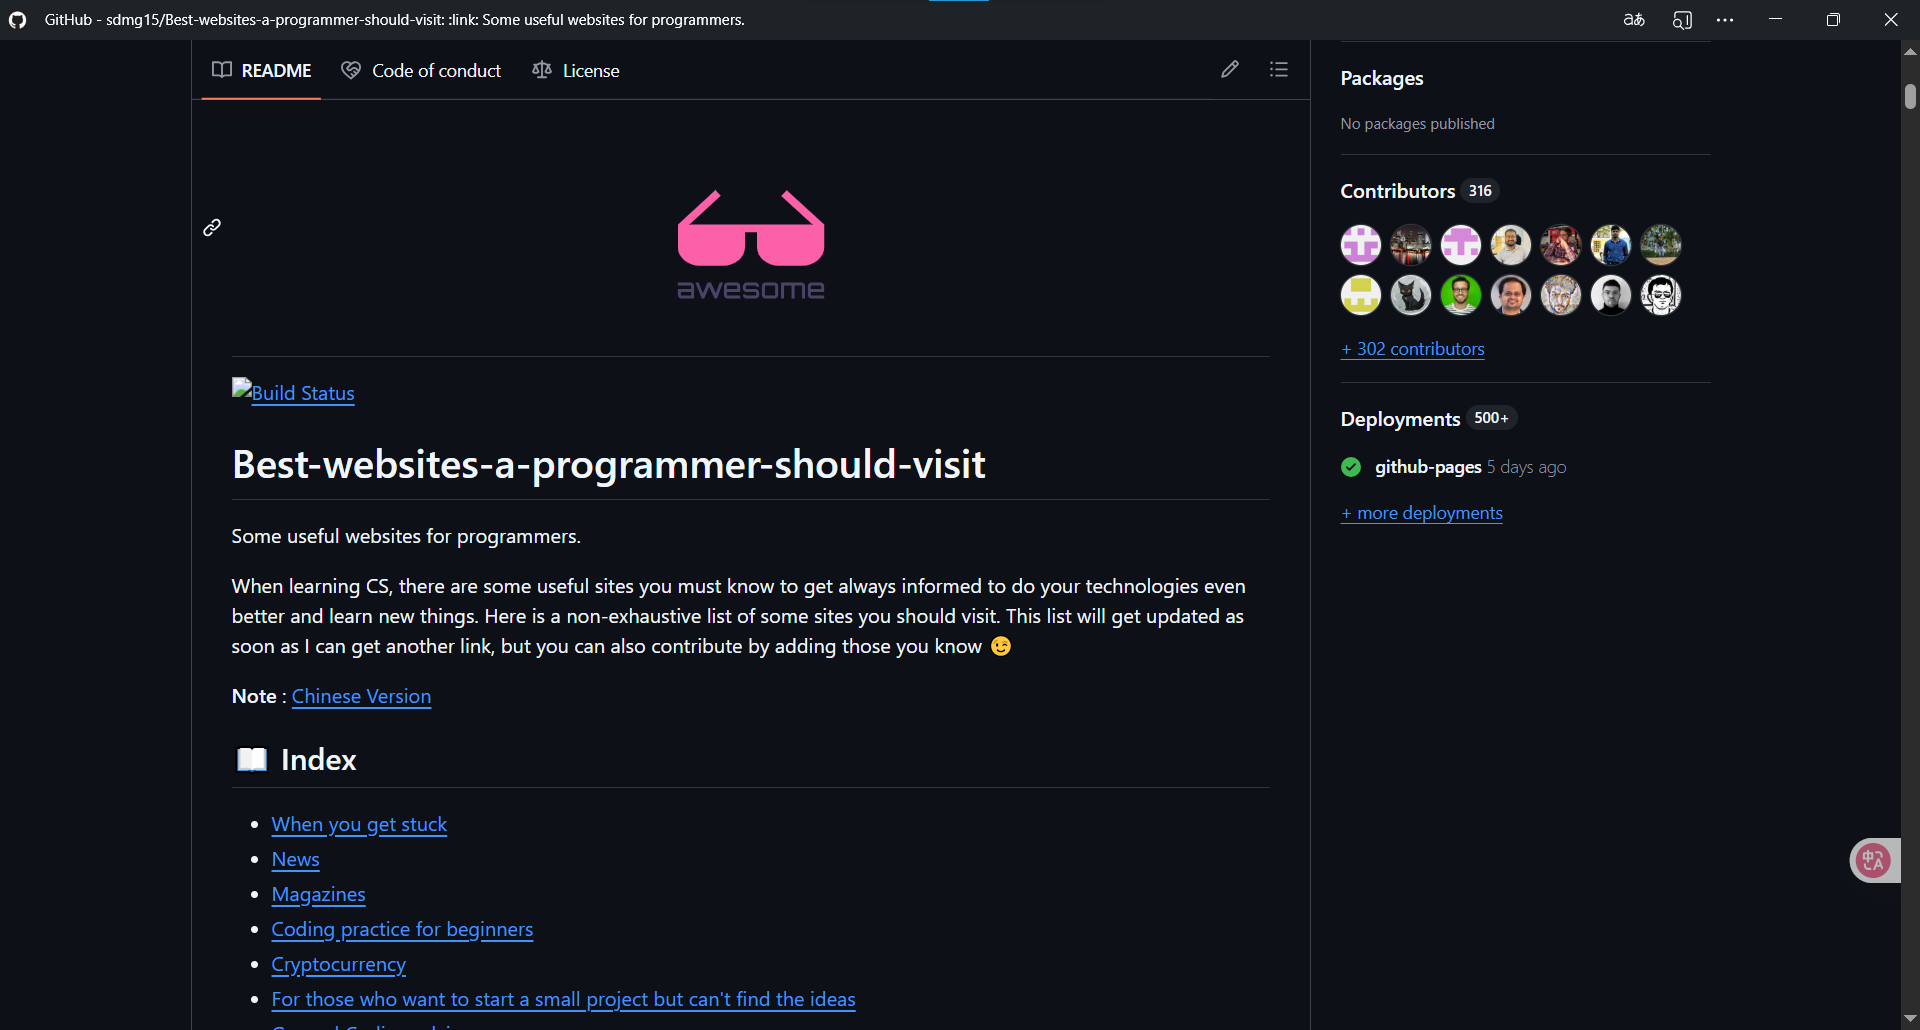Click the scrollbar up arrow

click(1910, 50)
